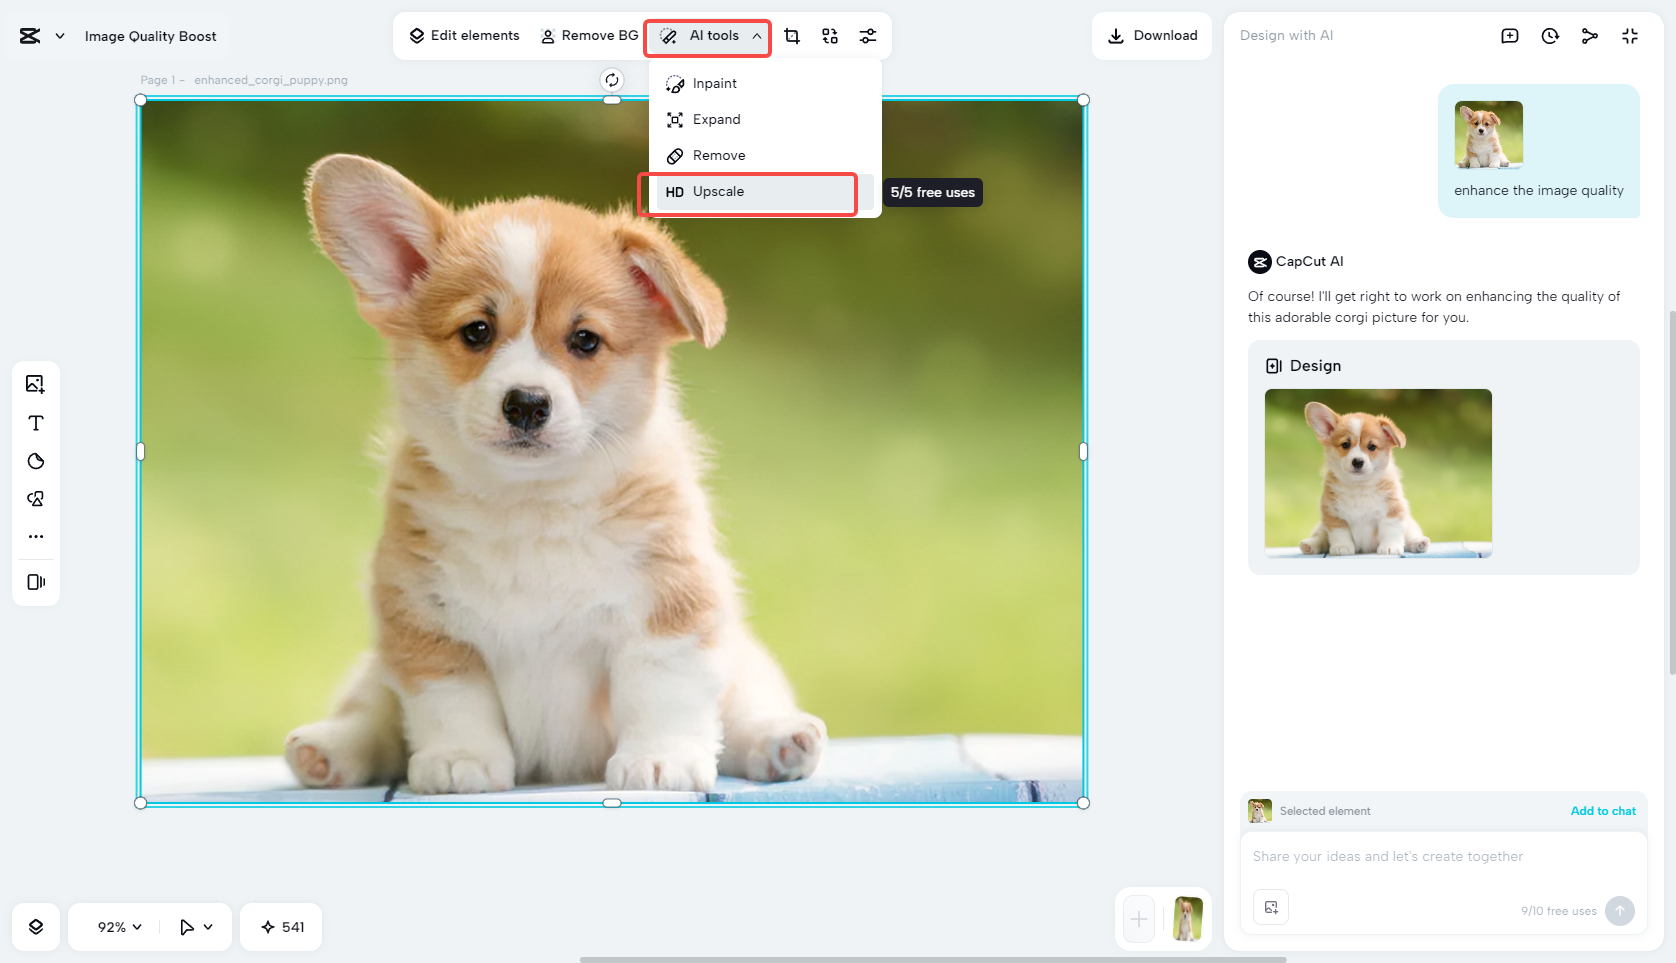Expand the preview play options dropdown

(196, 926)
